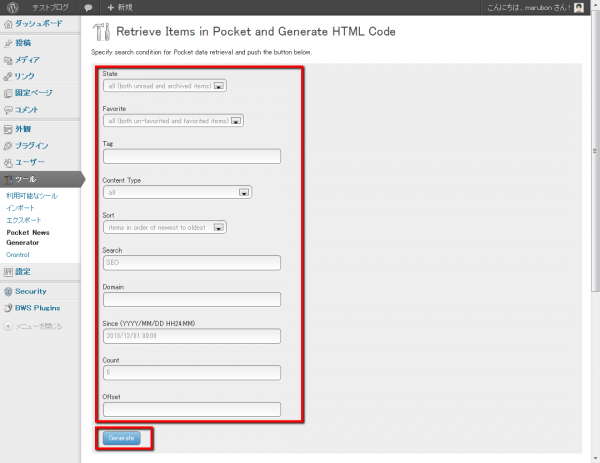
Task: Focus the Tag input field
Action: (x=192, y=157)
